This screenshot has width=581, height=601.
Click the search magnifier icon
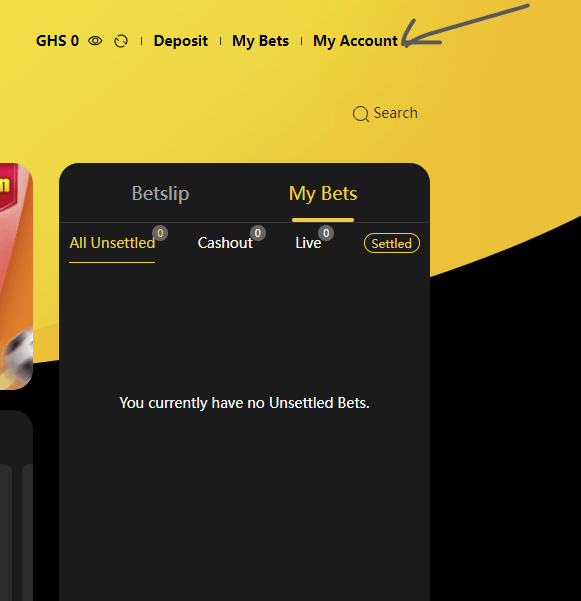click(361, 114)
